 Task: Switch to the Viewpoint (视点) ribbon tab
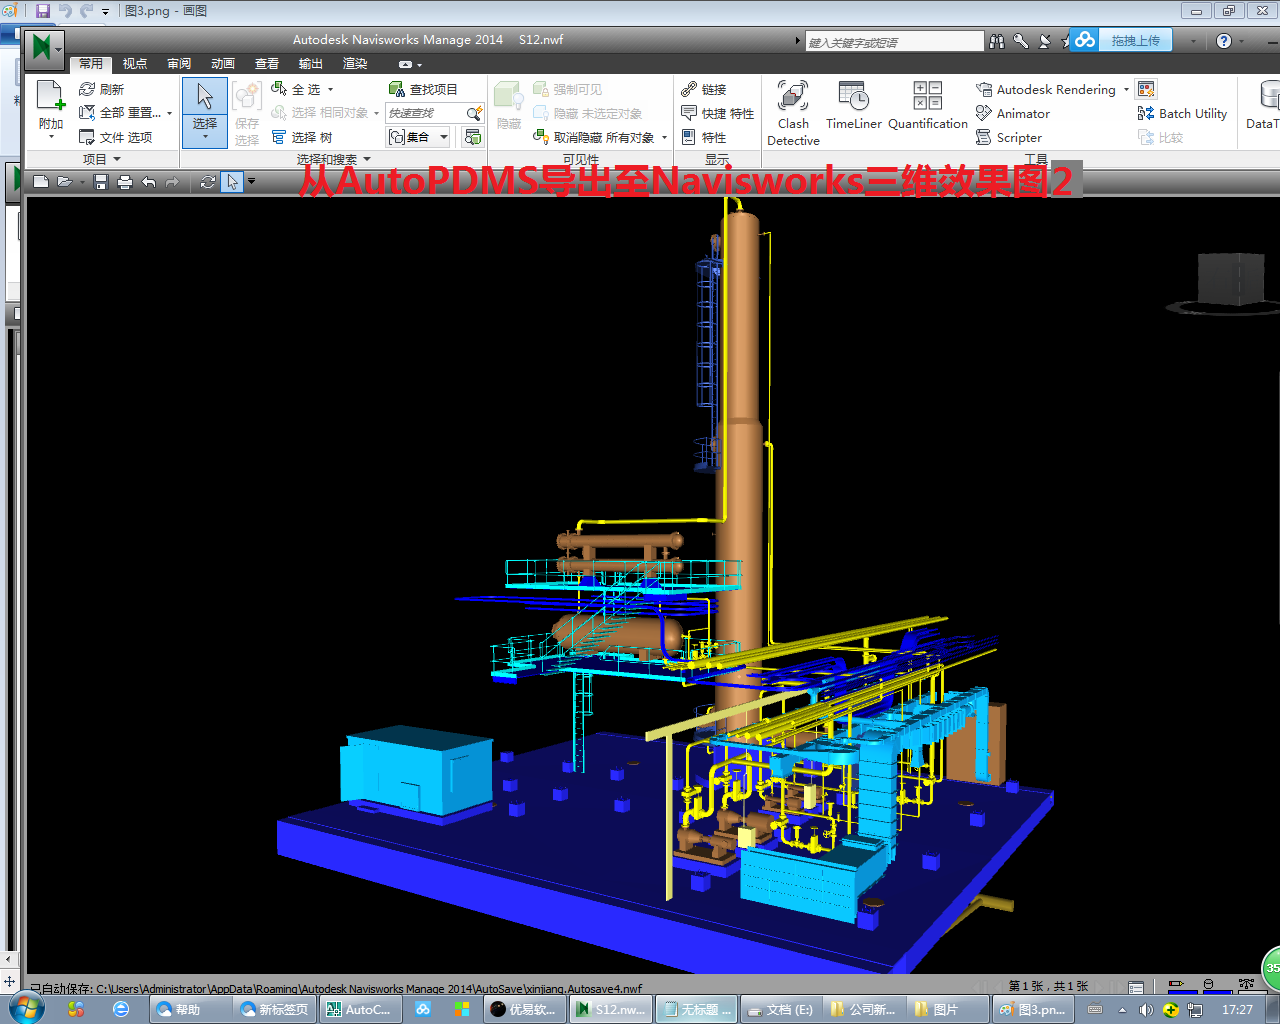click(135, 64)
